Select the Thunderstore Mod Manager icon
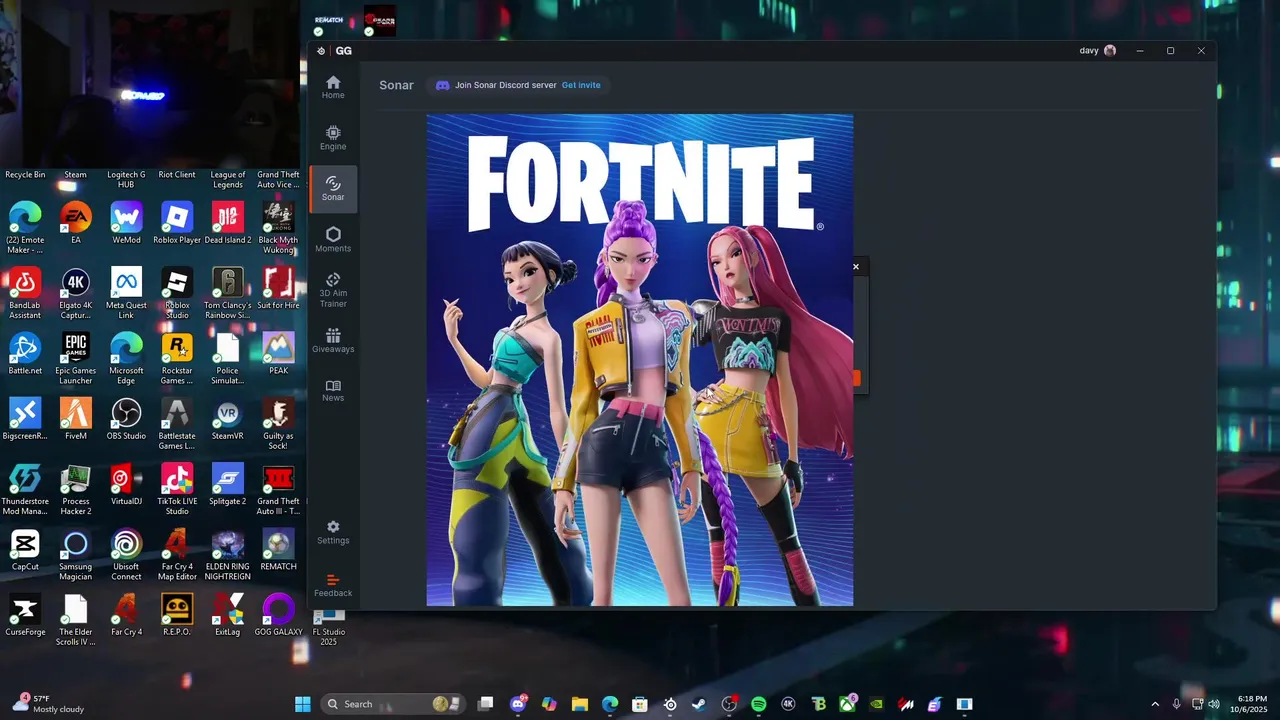This screenshot has height=720, width=1280. tap(25, 489)
